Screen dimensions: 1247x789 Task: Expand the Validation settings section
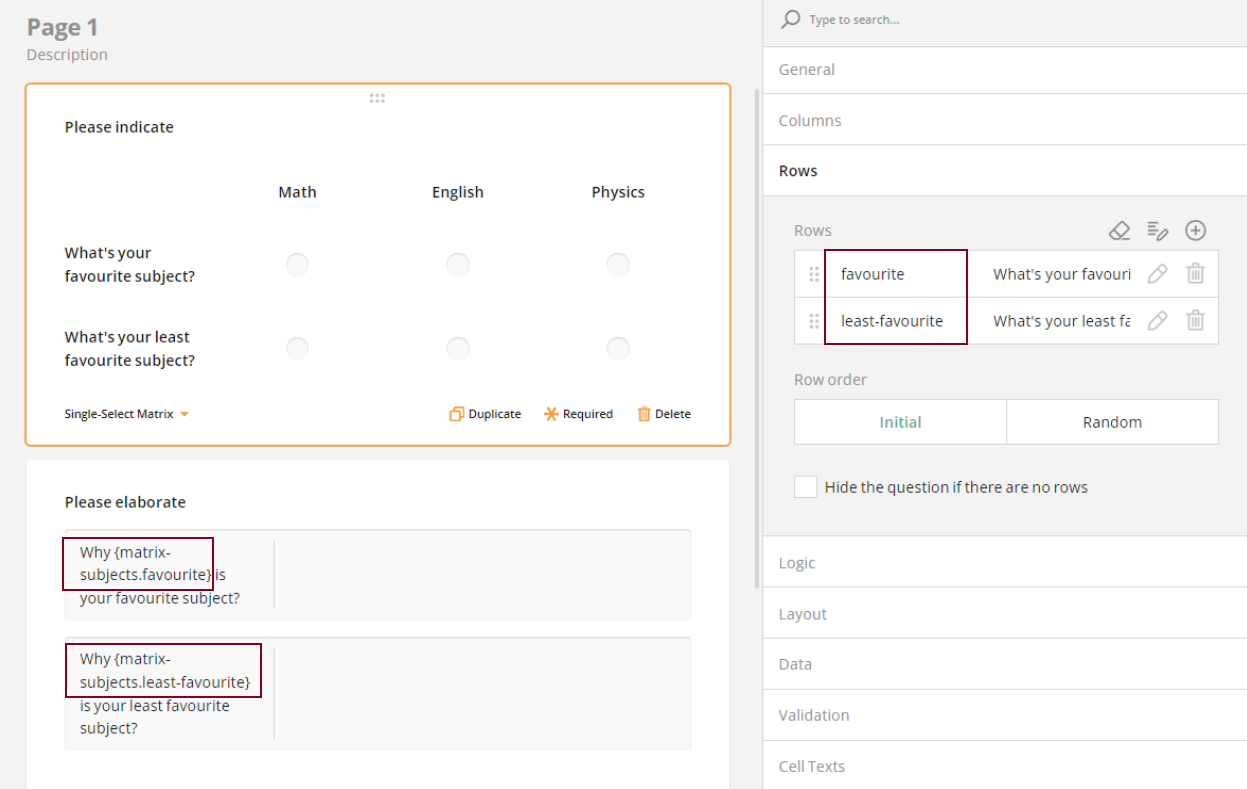click(x=814, y=715)
